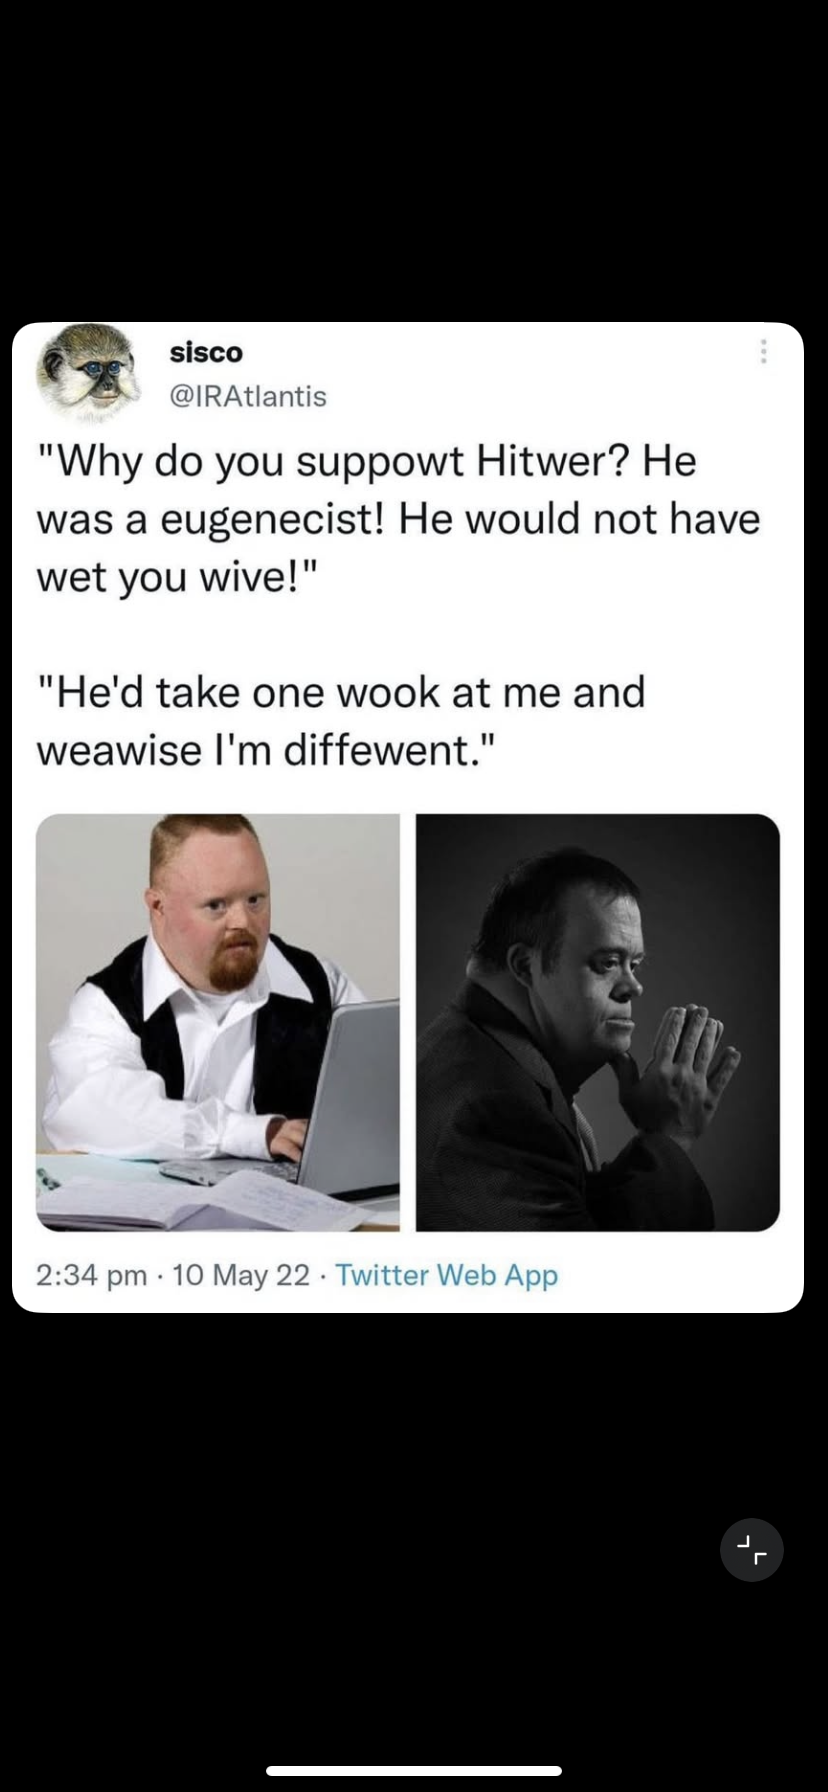The width and height of the screenshot is (828, 1792).
Task: Select the second quoted paragraph of the tweet
Action: pyautogui.click(x=341, y=721)
